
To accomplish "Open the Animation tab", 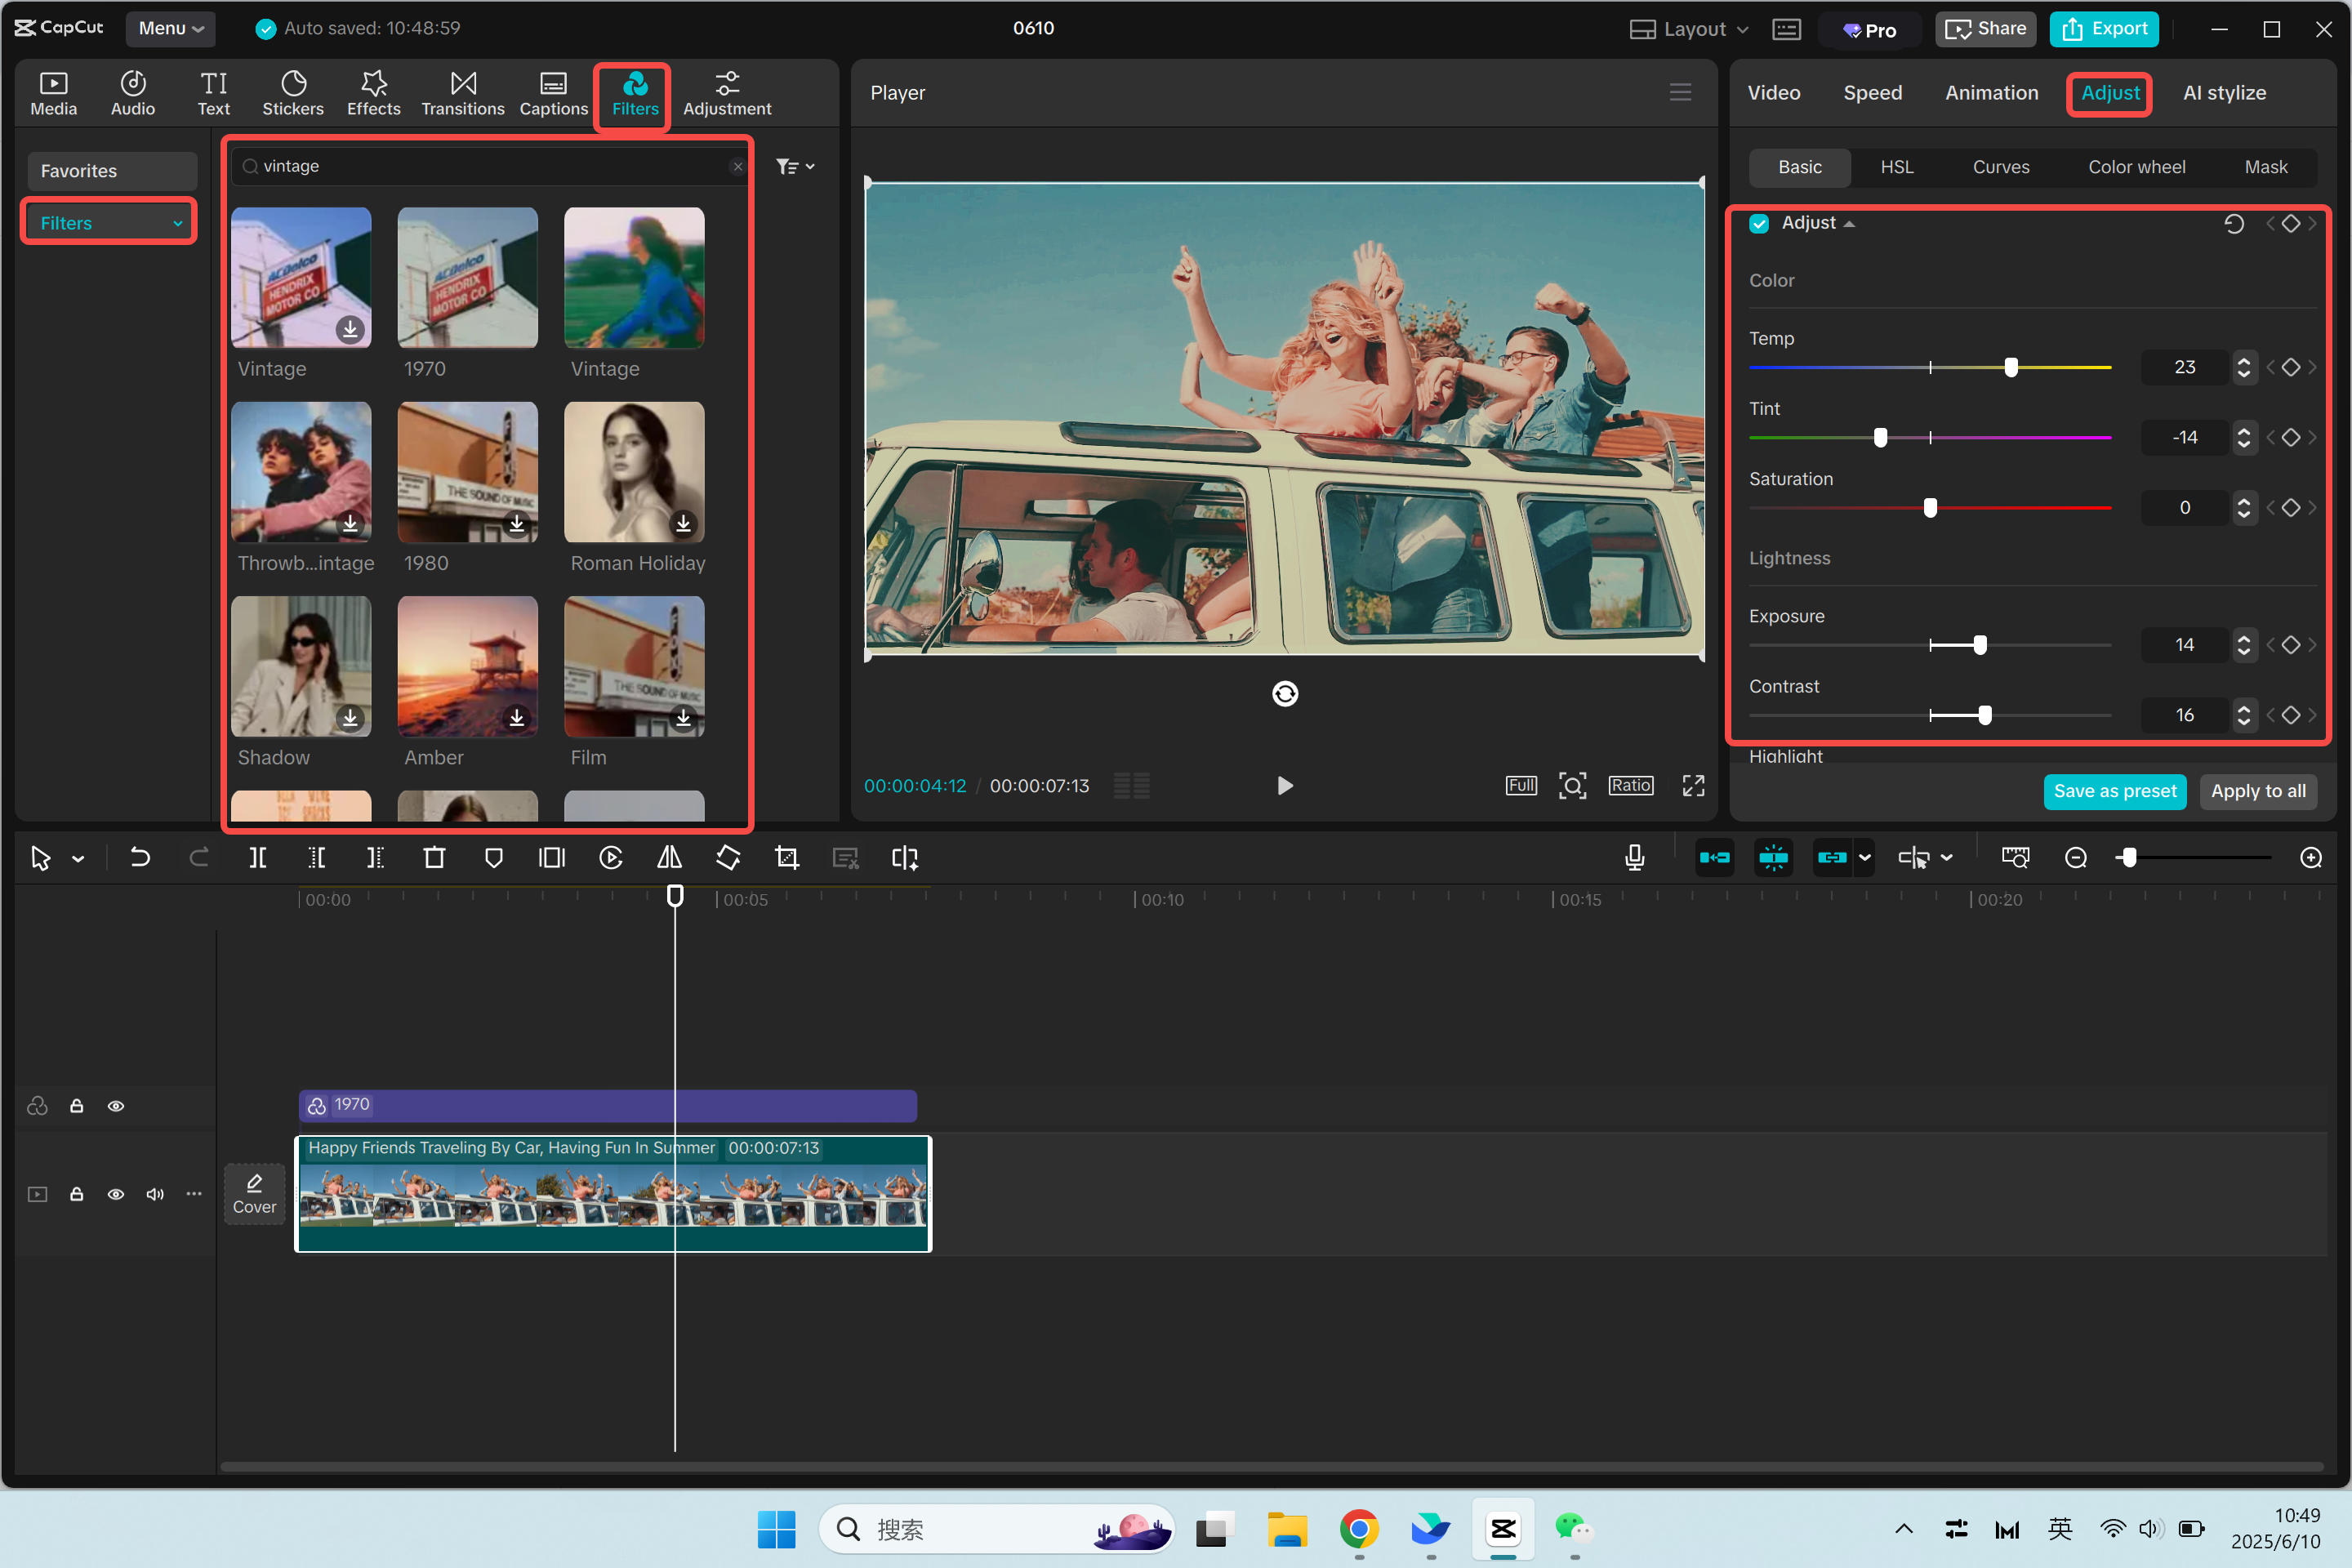I will (1991, 93).
